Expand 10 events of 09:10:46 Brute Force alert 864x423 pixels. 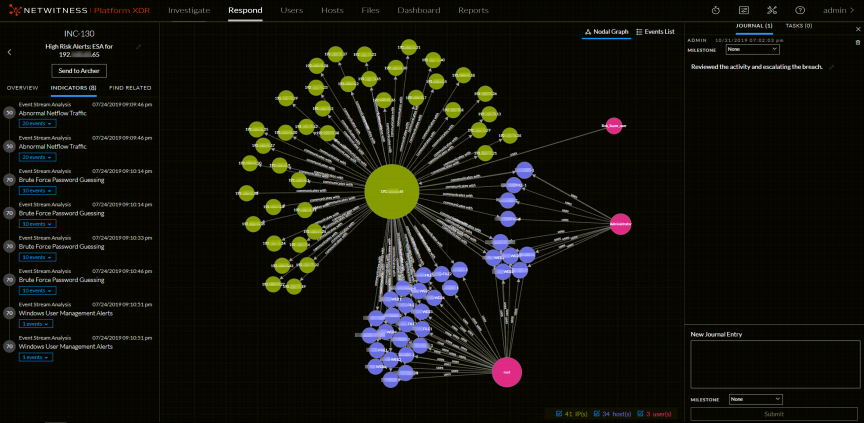pos(37,291)
